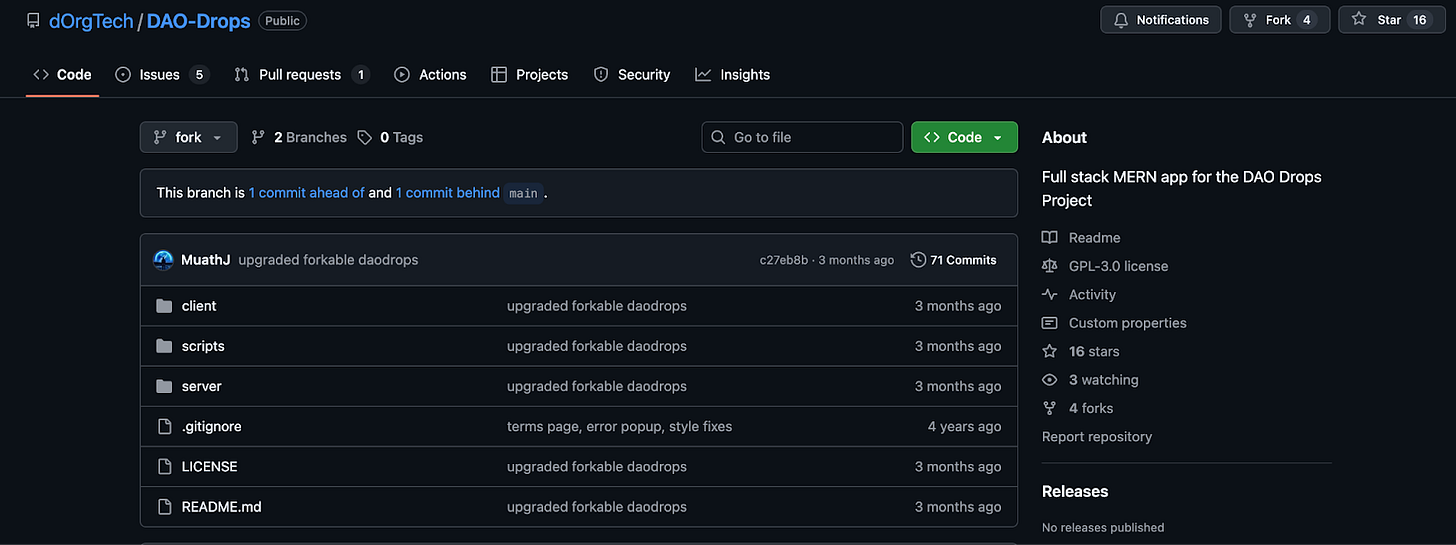View the 71 Commits history
The image size is (1456, 545).
coord(953,260)
